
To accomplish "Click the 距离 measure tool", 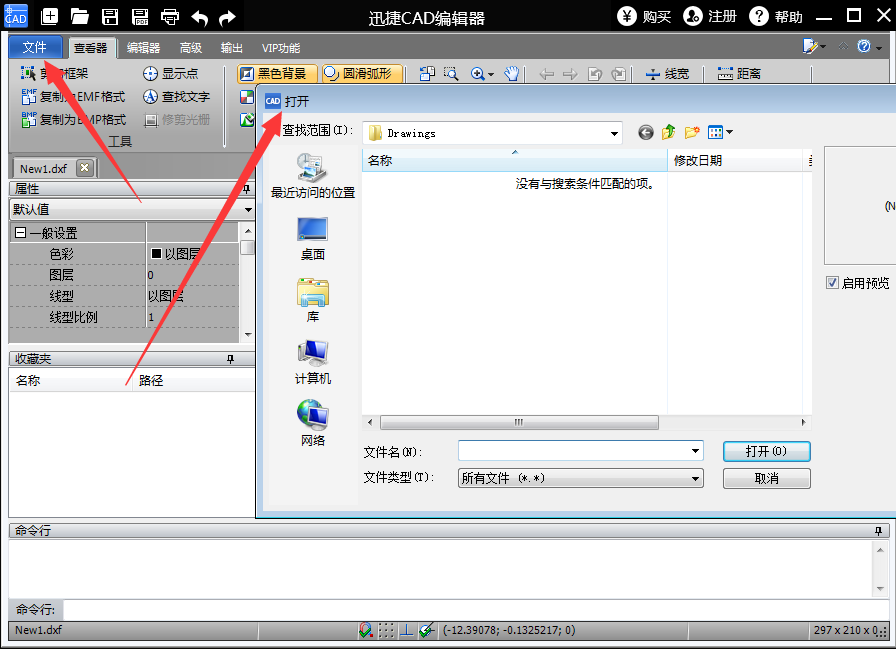I will [x=739, y=74].
